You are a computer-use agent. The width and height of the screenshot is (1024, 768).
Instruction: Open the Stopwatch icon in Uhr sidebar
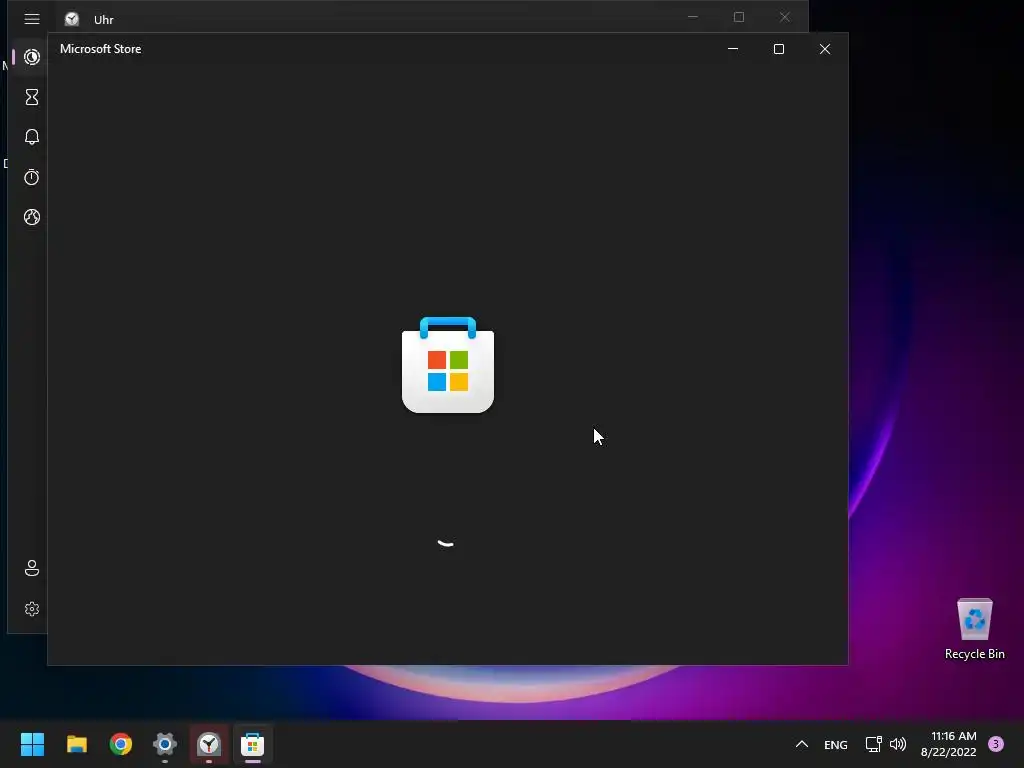coord(32,177)
